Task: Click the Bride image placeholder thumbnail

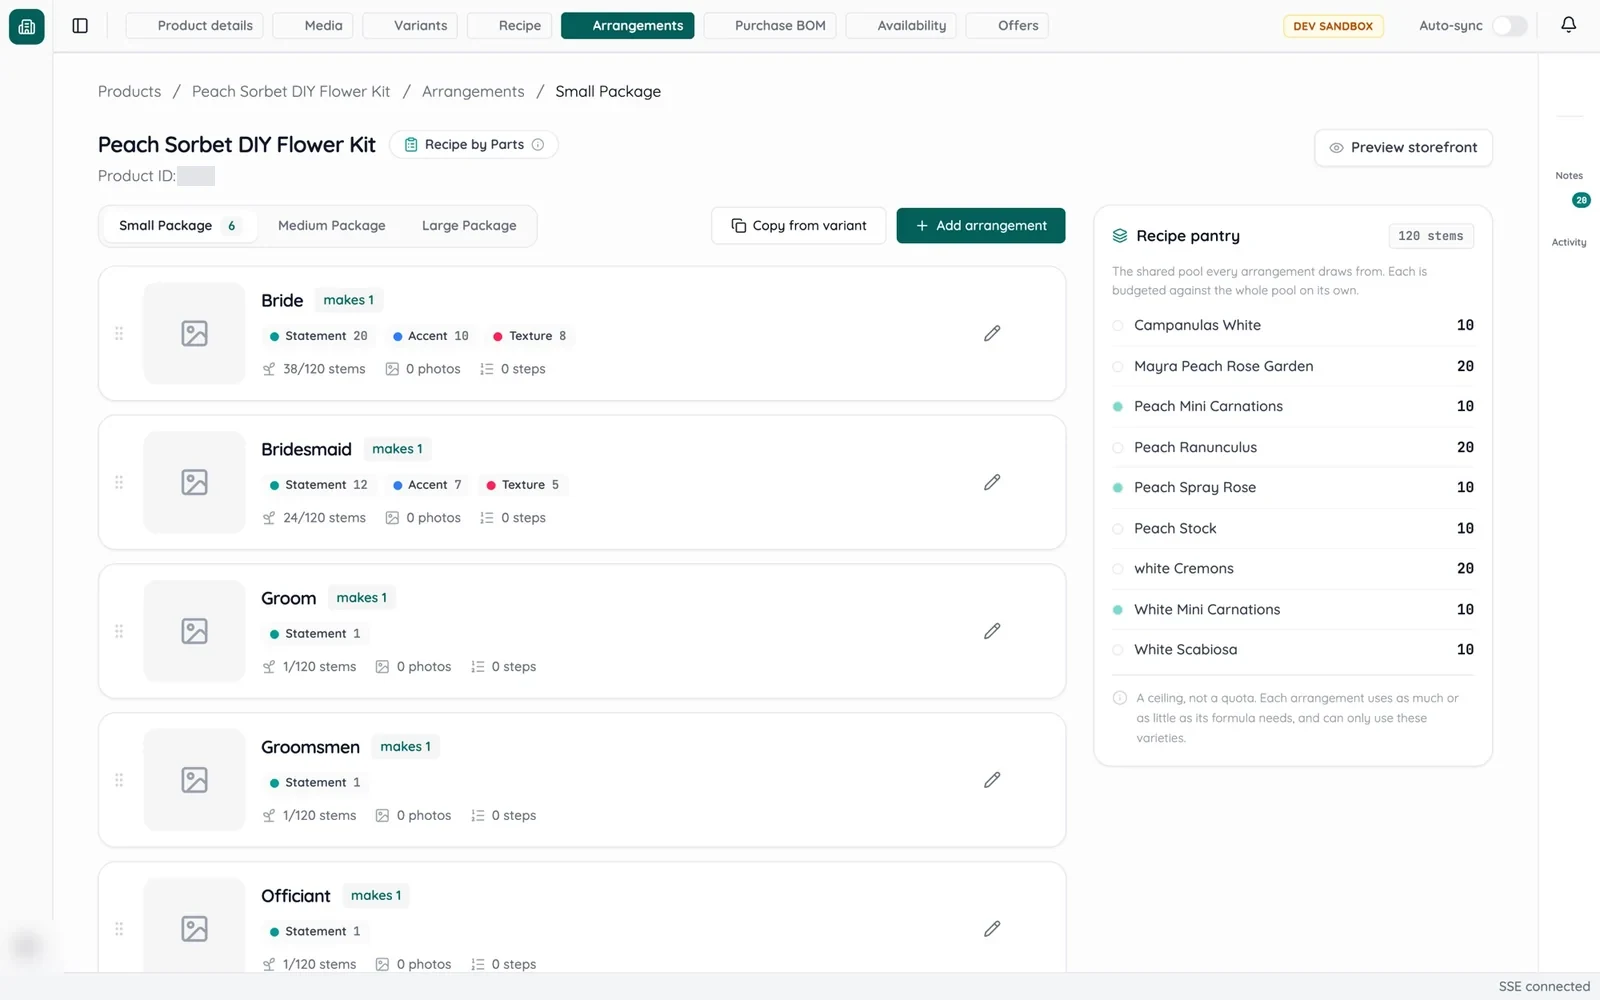Action: 194,333
